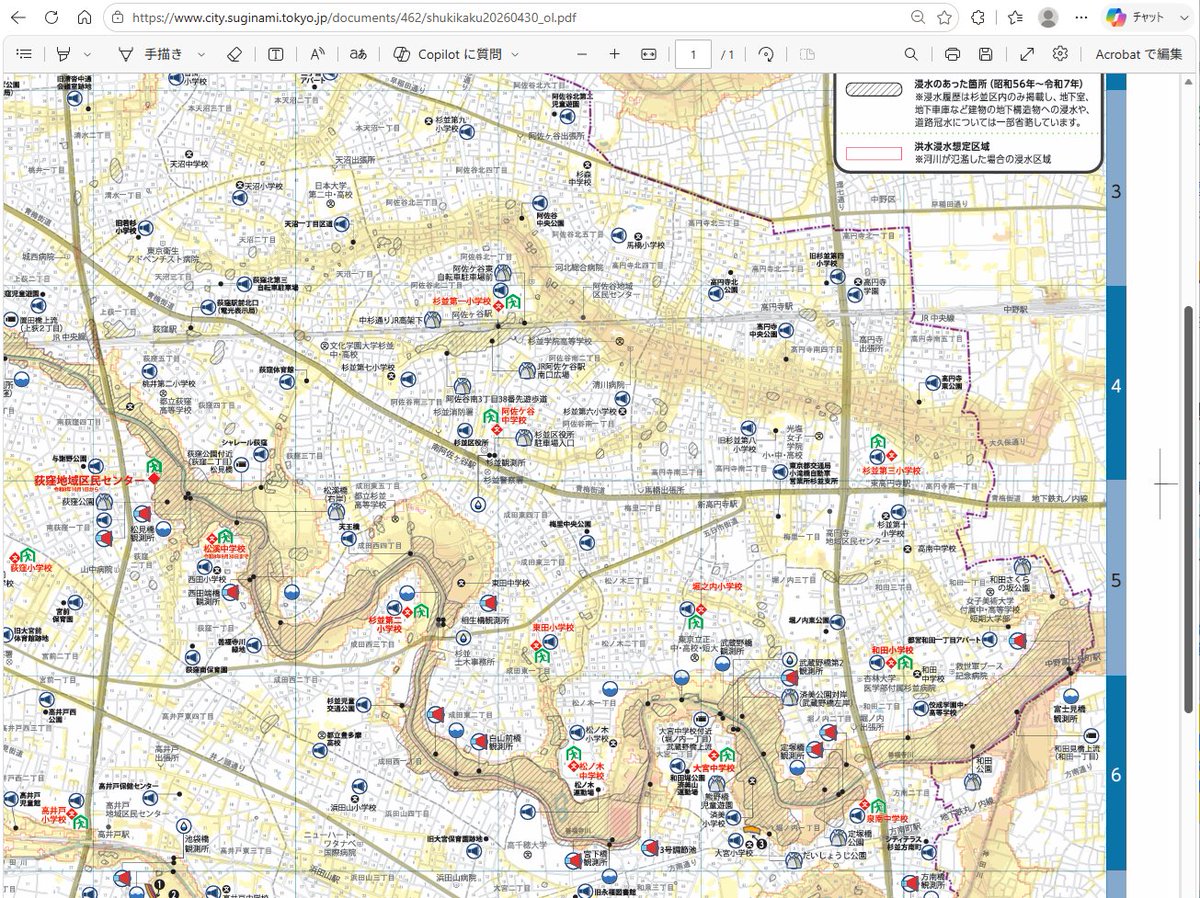Image resolution: width=1200 pixels, height=898 pixels.
Task: Click the 杉並第三小学校 label
Action: click(891, 470)
